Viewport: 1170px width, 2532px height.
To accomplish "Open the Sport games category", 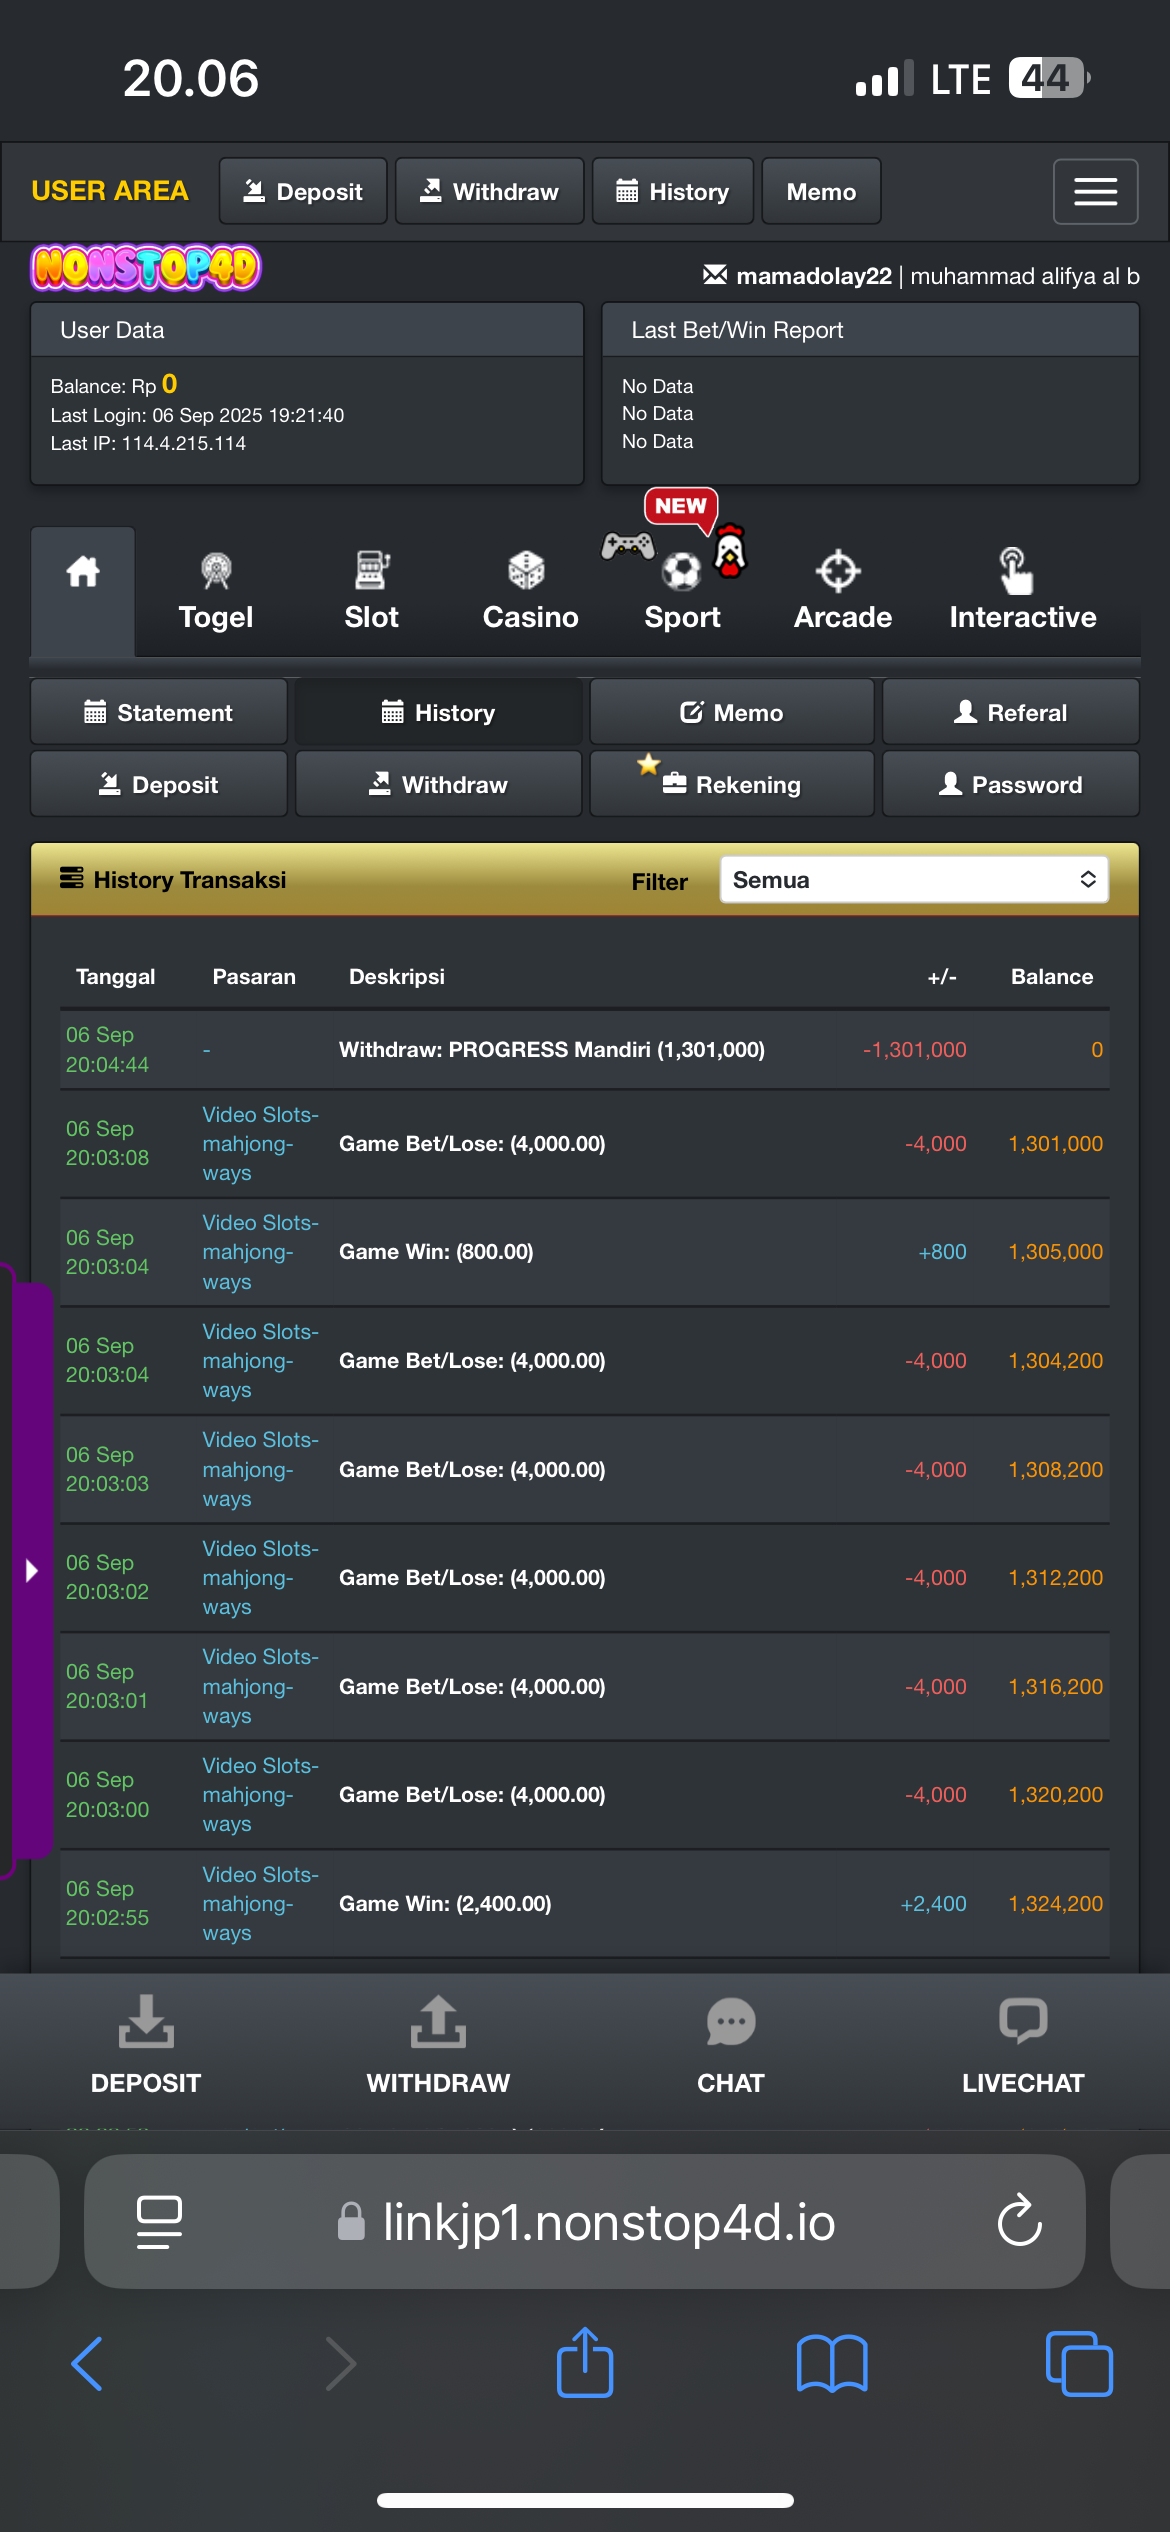I will tap(682, 592).
